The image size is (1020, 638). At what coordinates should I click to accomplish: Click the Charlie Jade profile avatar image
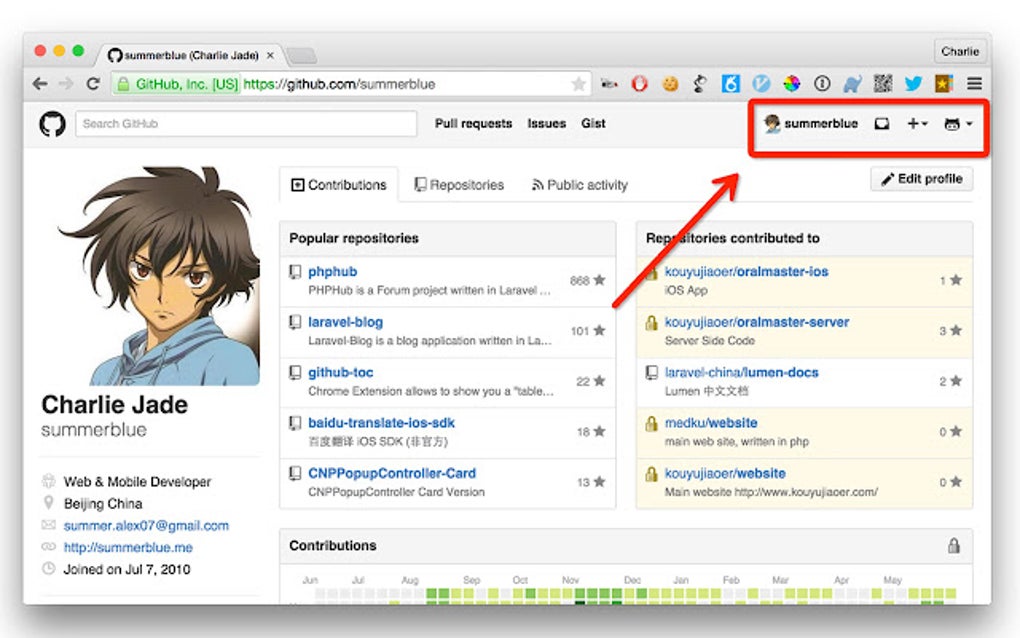click(159, 276)
